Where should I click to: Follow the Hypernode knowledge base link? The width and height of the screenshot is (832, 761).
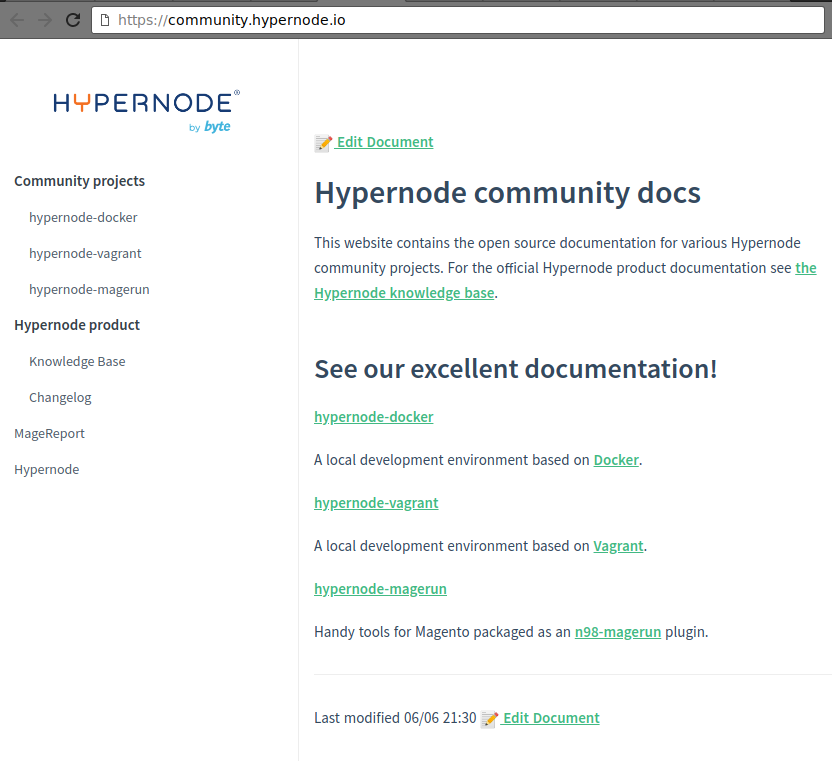(x=404, y=293)
